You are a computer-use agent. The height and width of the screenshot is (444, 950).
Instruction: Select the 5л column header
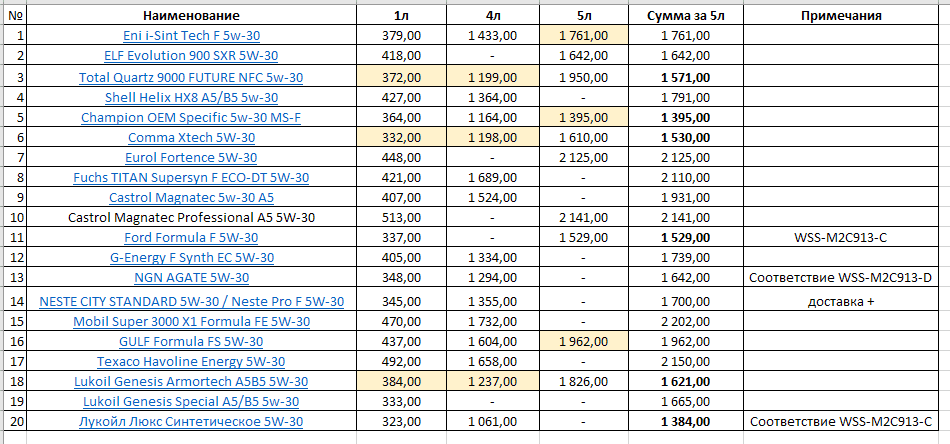pos(583,16)
